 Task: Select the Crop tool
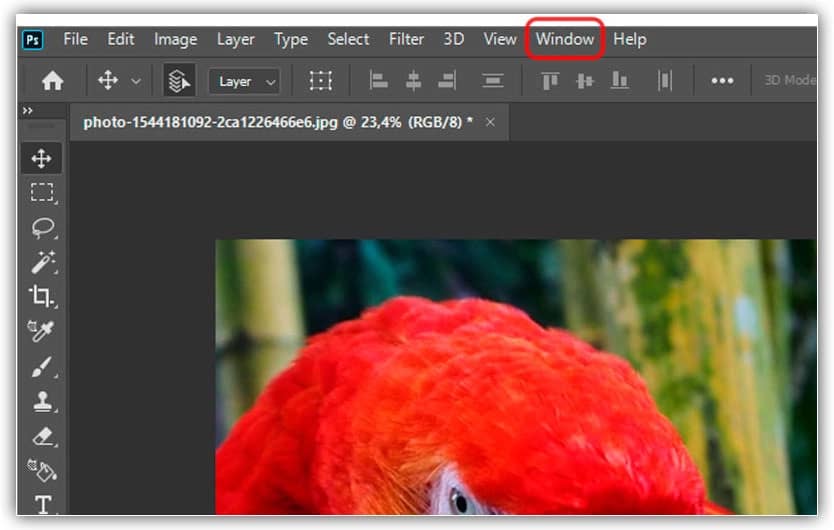tap(41, 296)
